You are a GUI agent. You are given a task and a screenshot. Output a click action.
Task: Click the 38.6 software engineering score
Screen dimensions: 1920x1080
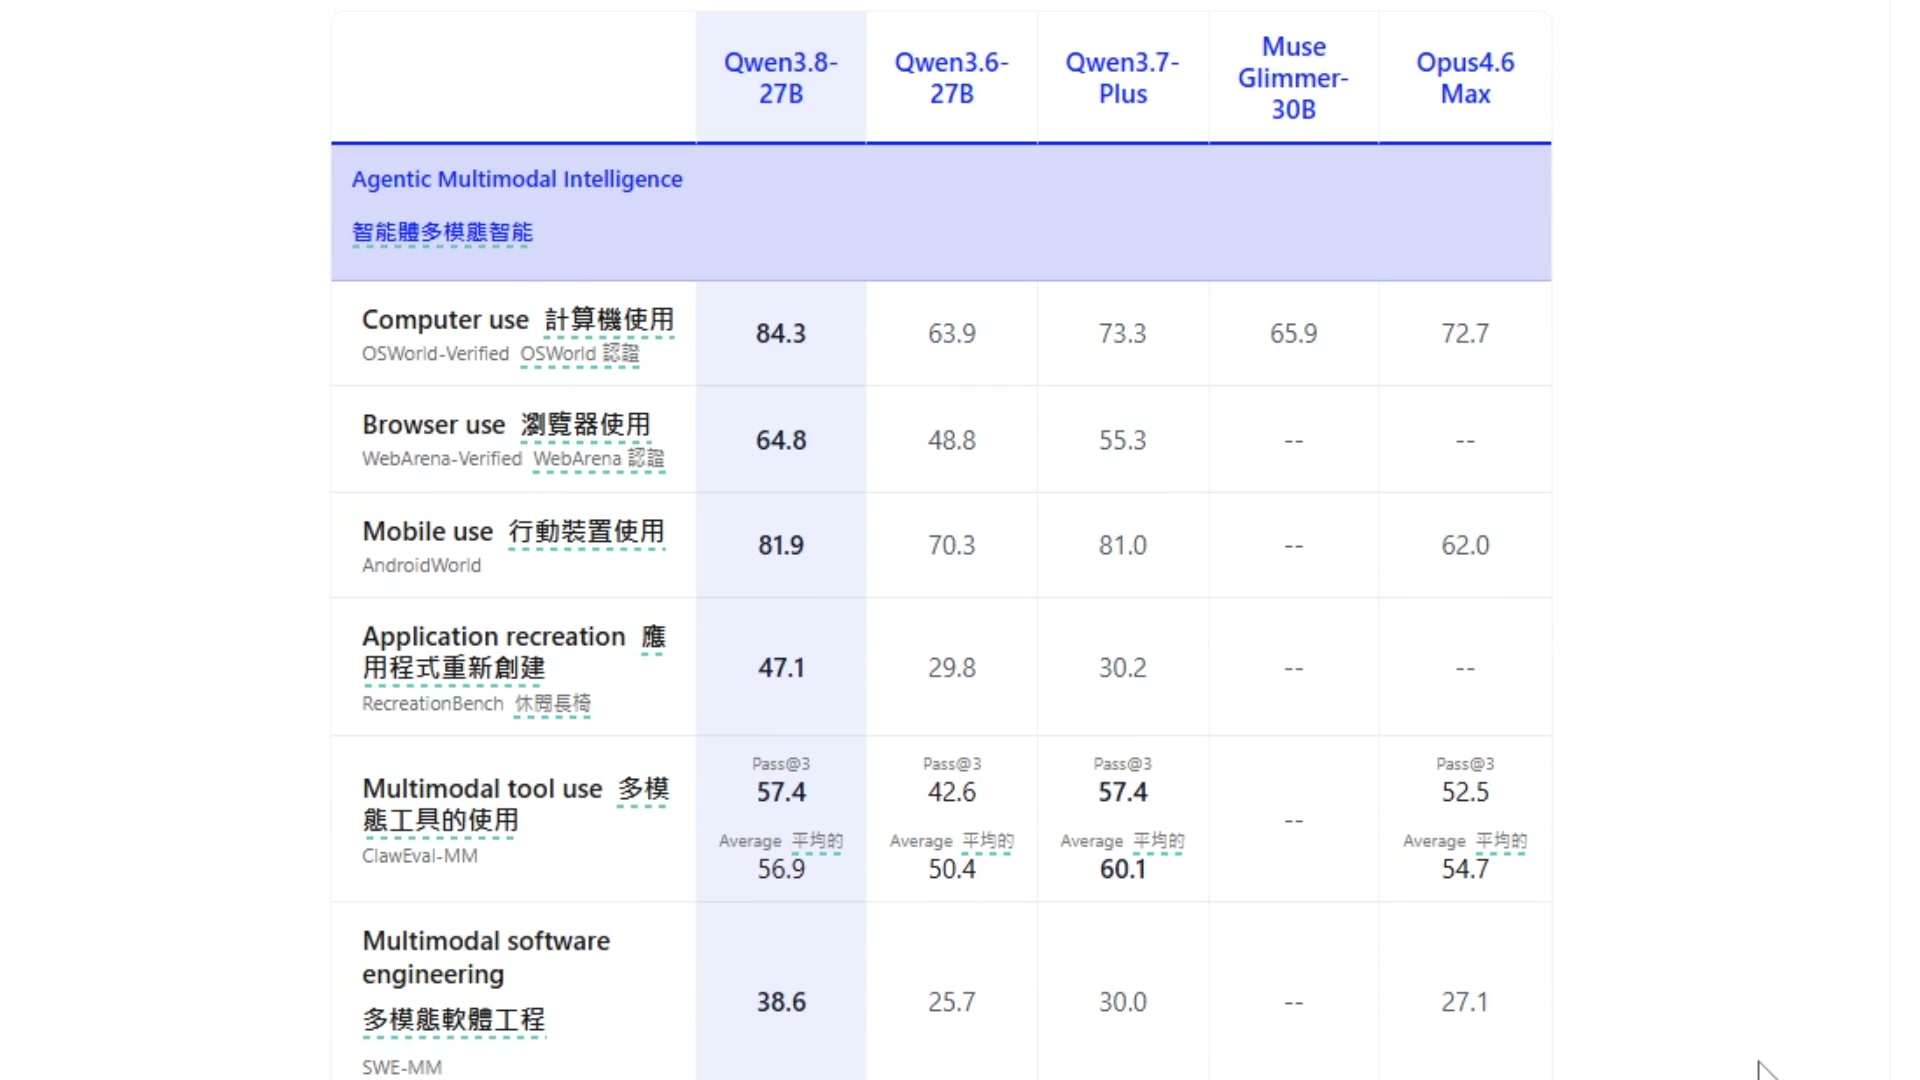781,1002
